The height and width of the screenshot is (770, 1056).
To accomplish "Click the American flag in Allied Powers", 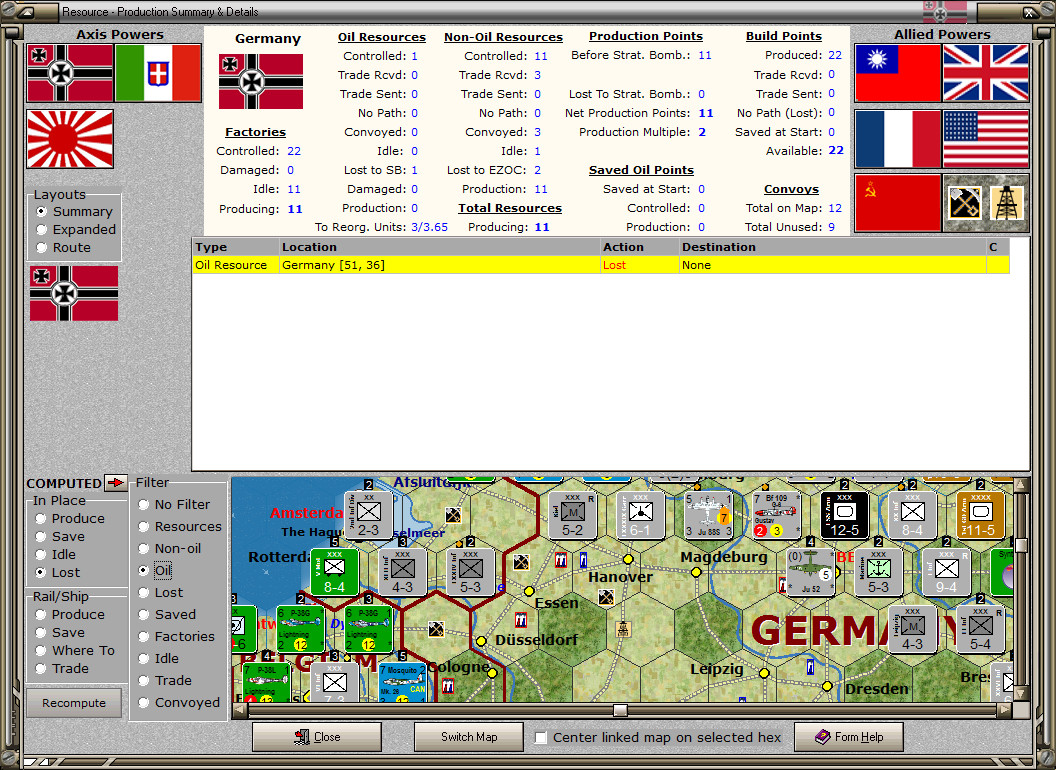I will [985, 140].
